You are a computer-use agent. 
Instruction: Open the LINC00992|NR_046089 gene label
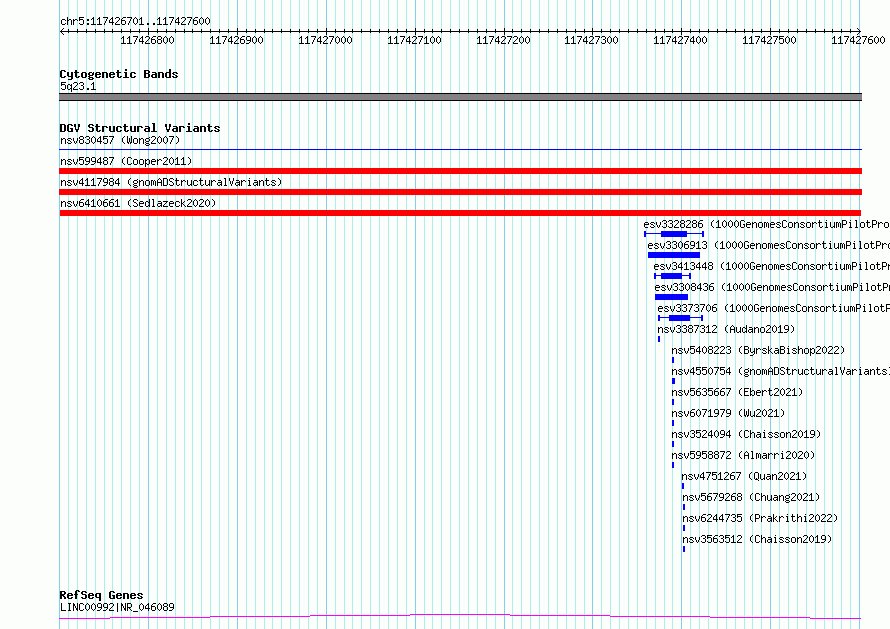click(117, 607)
